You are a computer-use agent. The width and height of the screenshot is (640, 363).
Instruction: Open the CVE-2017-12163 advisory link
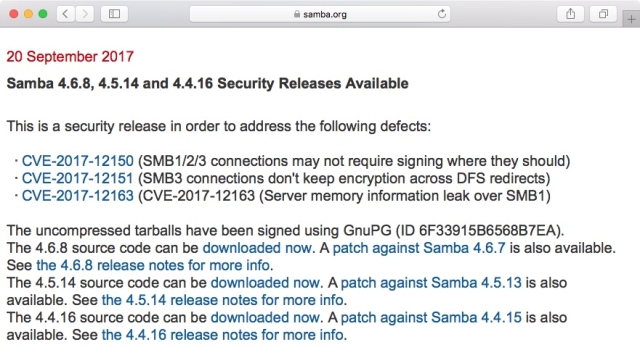coord(78,196)
